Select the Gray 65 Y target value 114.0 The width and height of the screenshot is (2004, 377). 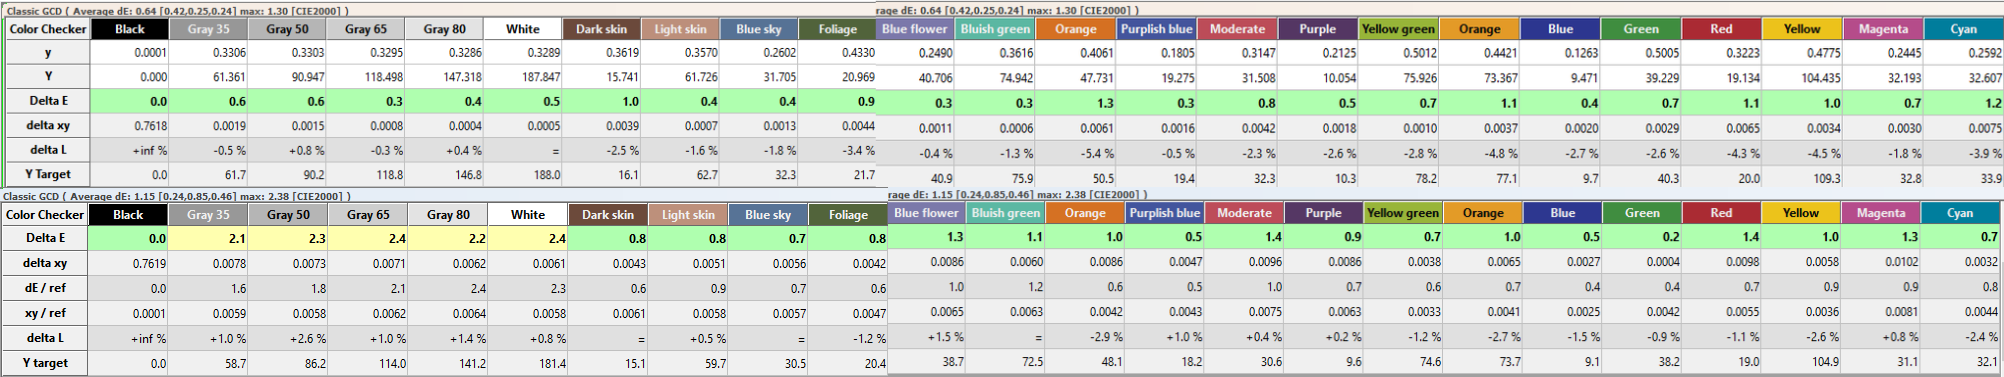tap(390, 364)
